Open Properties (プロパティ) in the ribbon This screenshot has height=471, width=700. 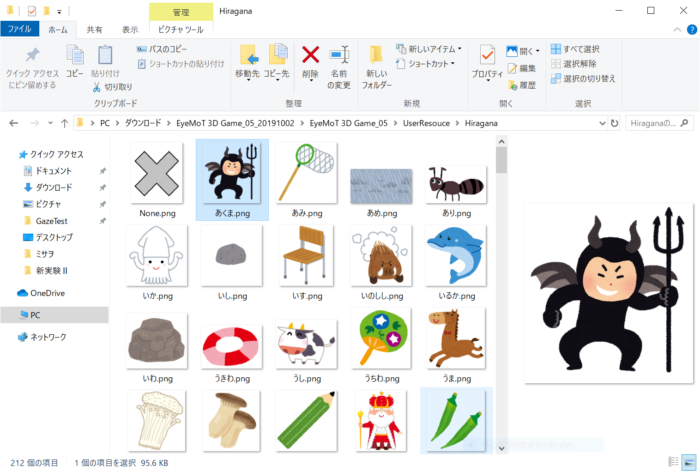[487, 62]
